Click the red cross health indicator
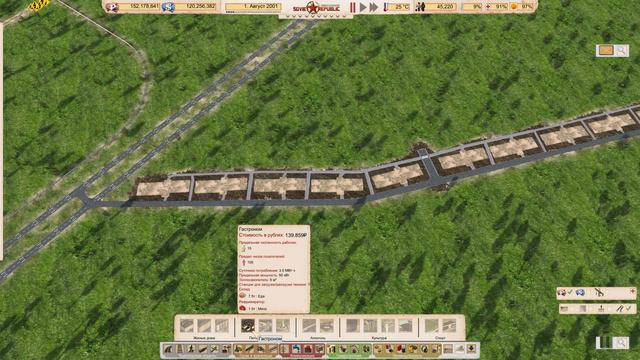Image resolution: width=640 pixels, height=360 pixels. click(488, 7)
